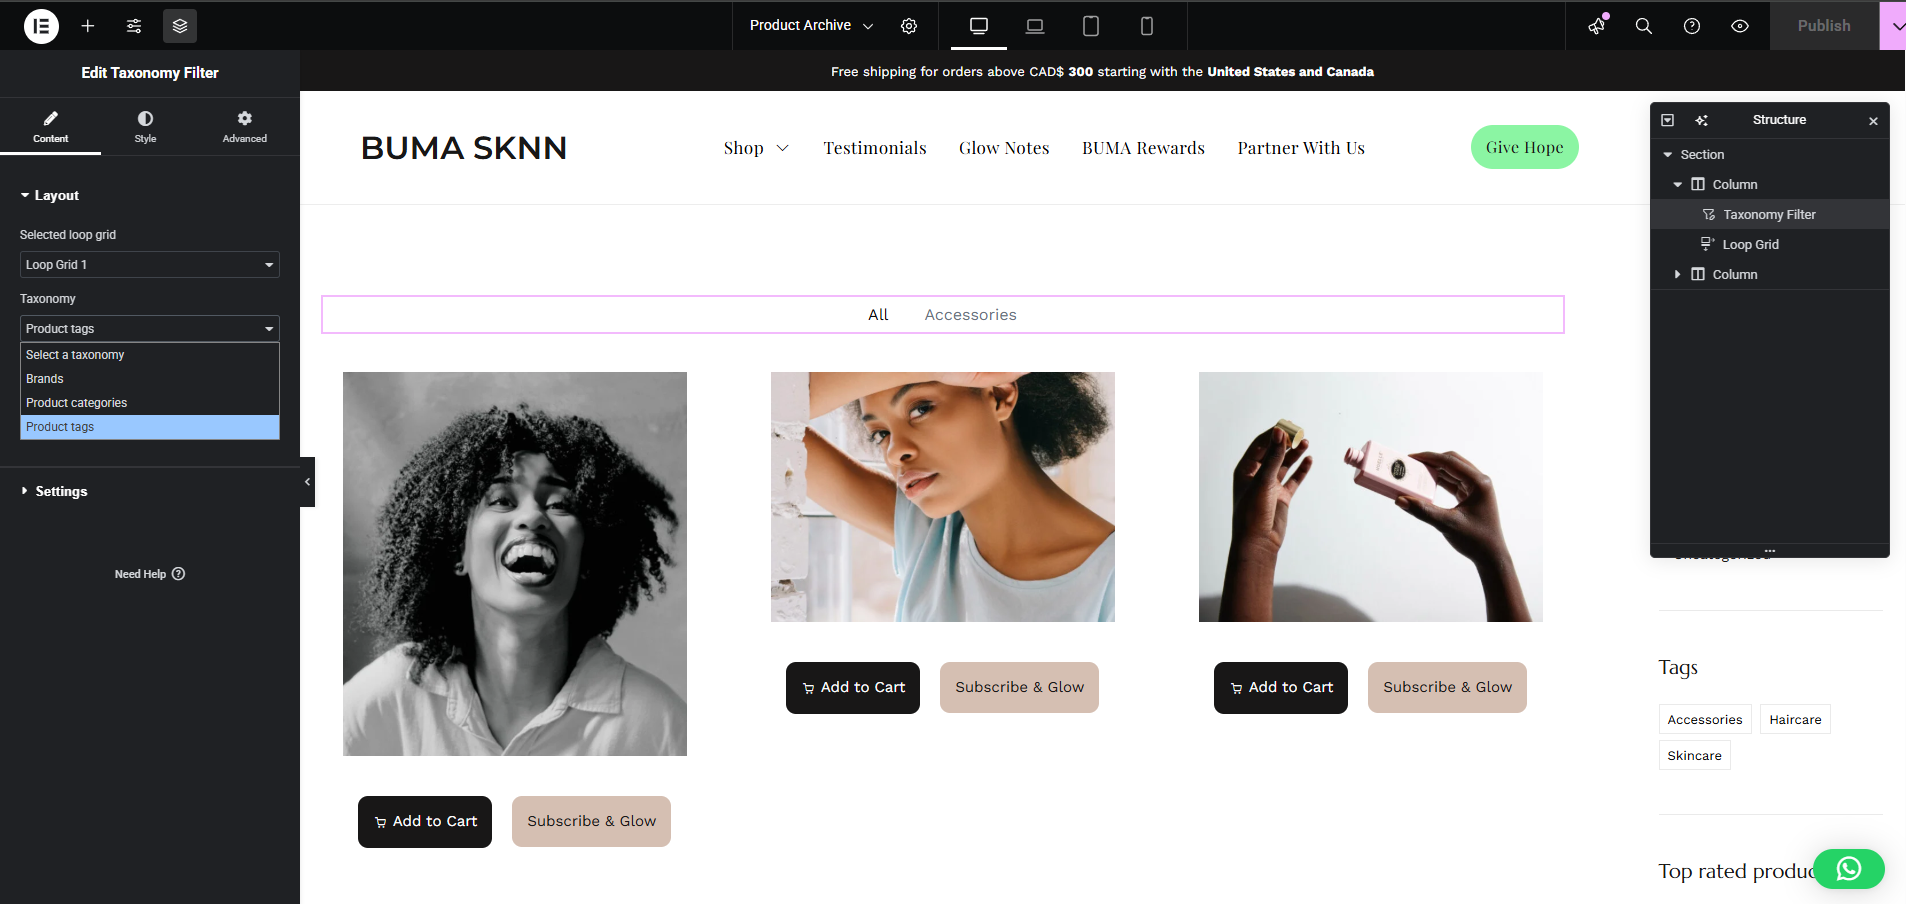Screen dimensions: 1906x904
Task: Select the Accessories filter
Action: tap(970, 315)
